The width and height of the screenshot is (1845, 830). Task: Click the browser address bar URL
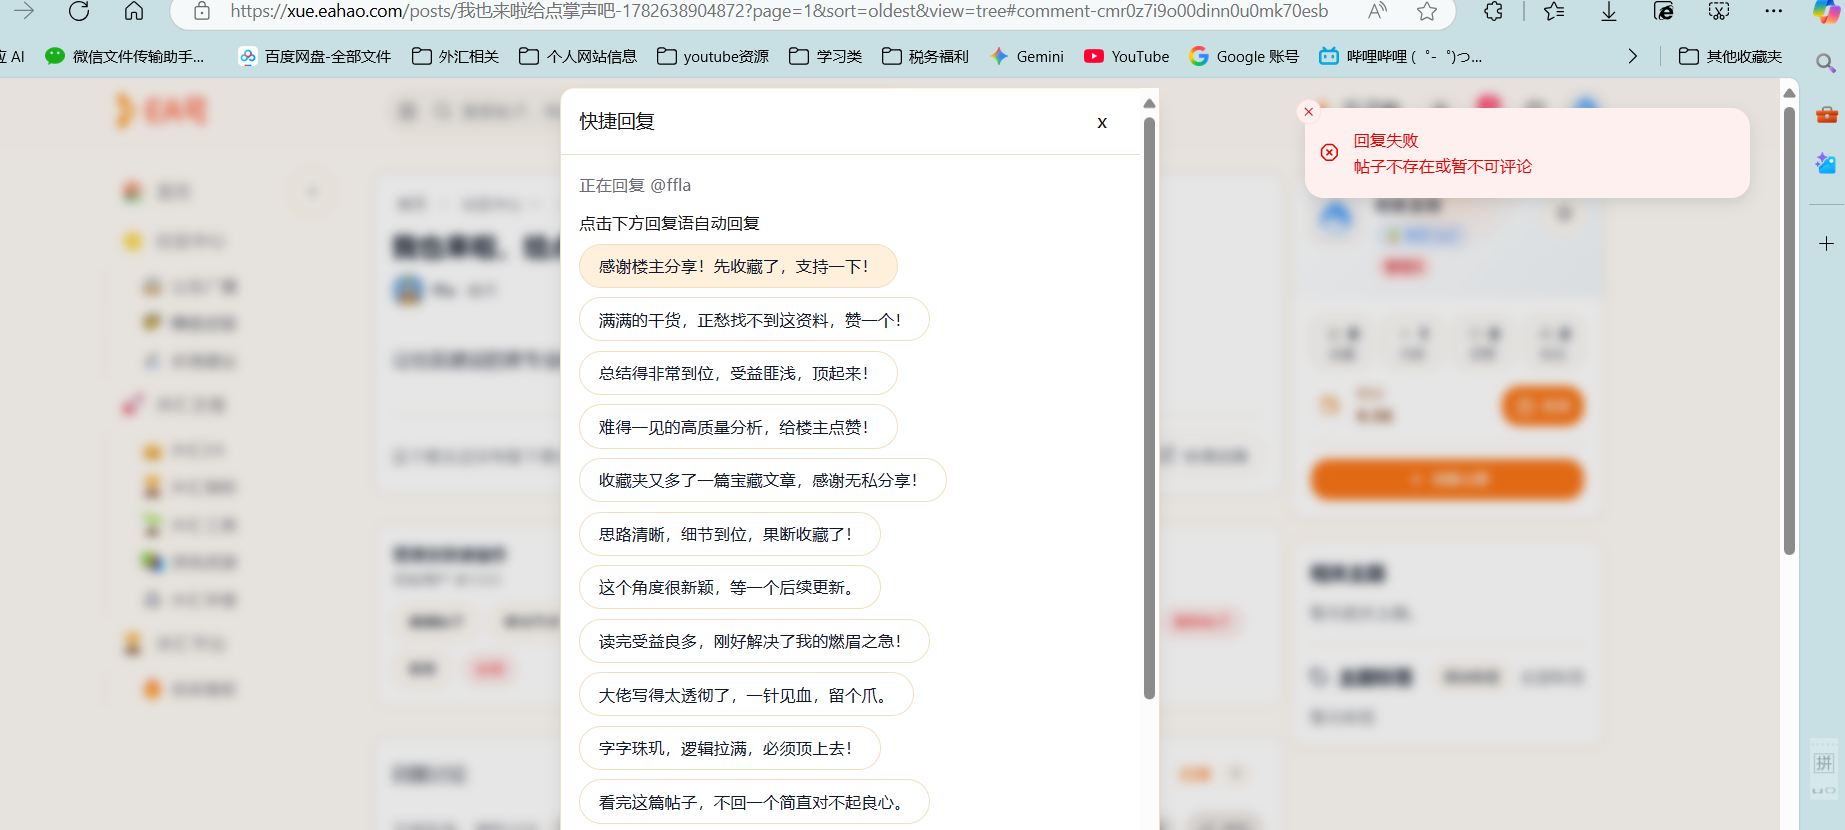pos(779,11)
